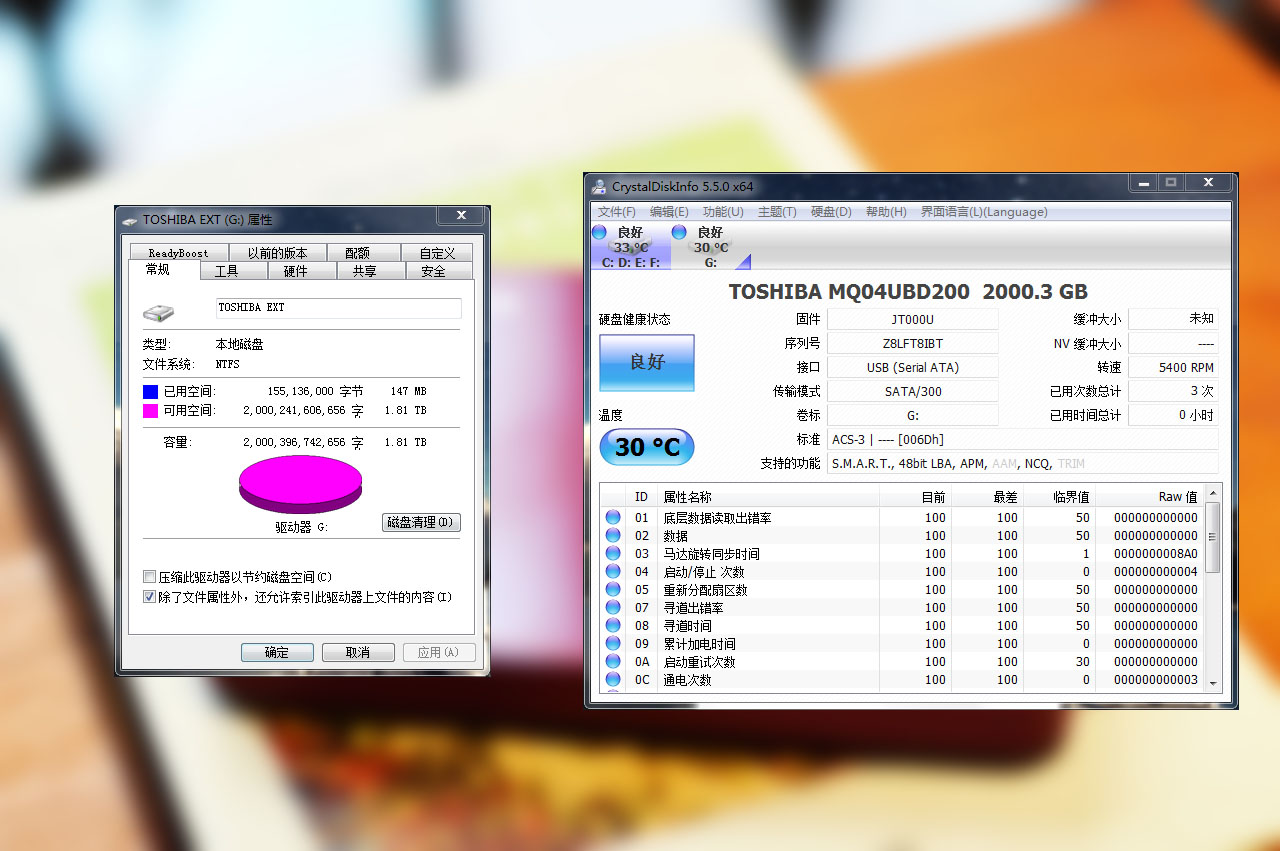This screenshot has height=851, width=1280.
Task: Click the power-on hours value 0 小时
Action: 1173,415
